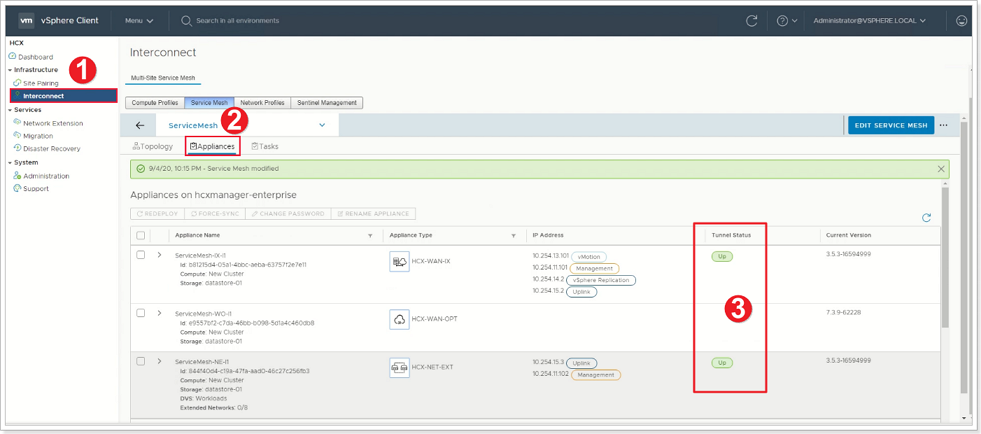Open the ServiceMesh selector dropdown
981x434 pixels.
pyautogui.click(x=322, y=126)
